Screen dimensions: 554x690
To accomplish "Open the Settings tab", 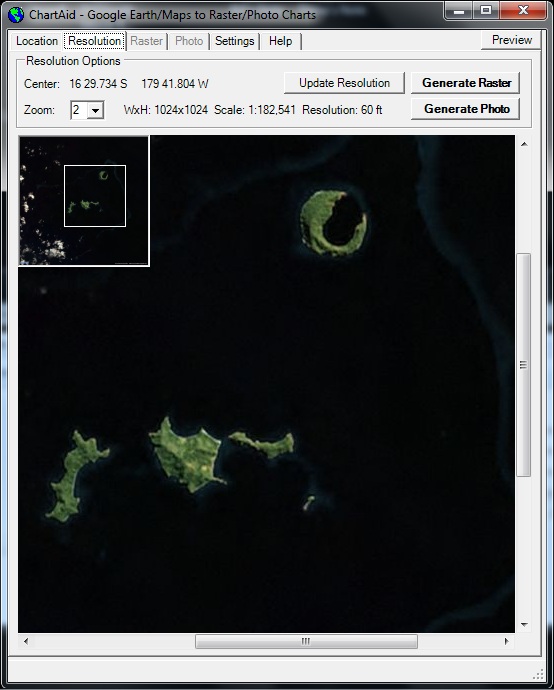I will click(235, 41).
